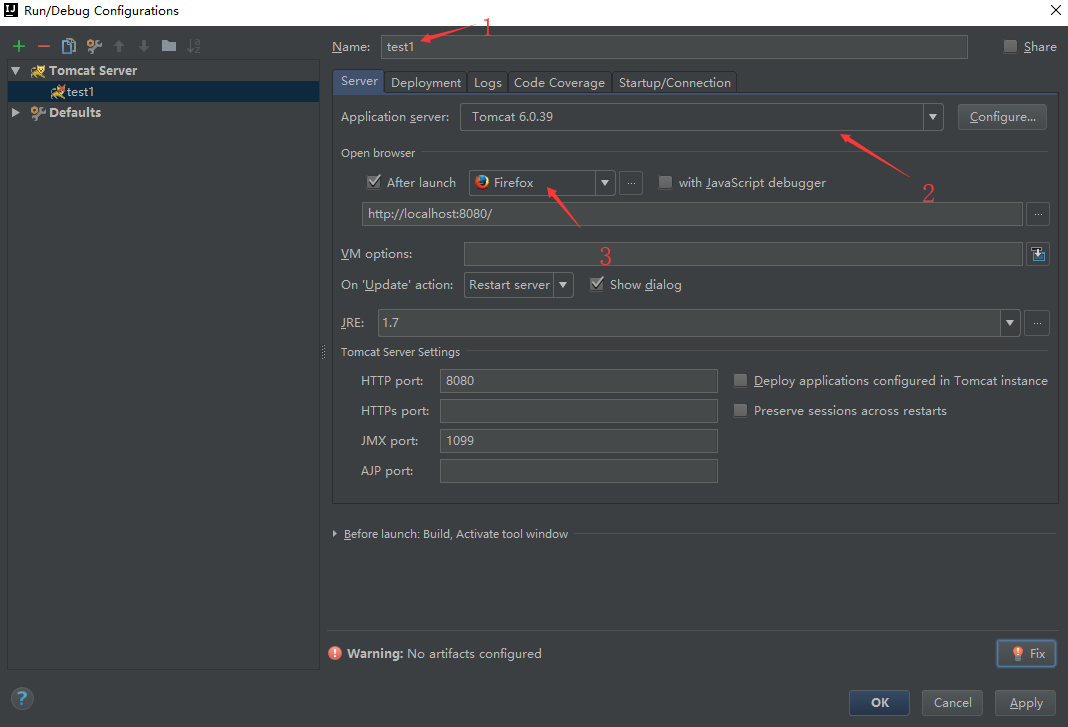Click the Apply button
The width and height of the screenshot is (1068, 727).
(x=1026, y=702)
